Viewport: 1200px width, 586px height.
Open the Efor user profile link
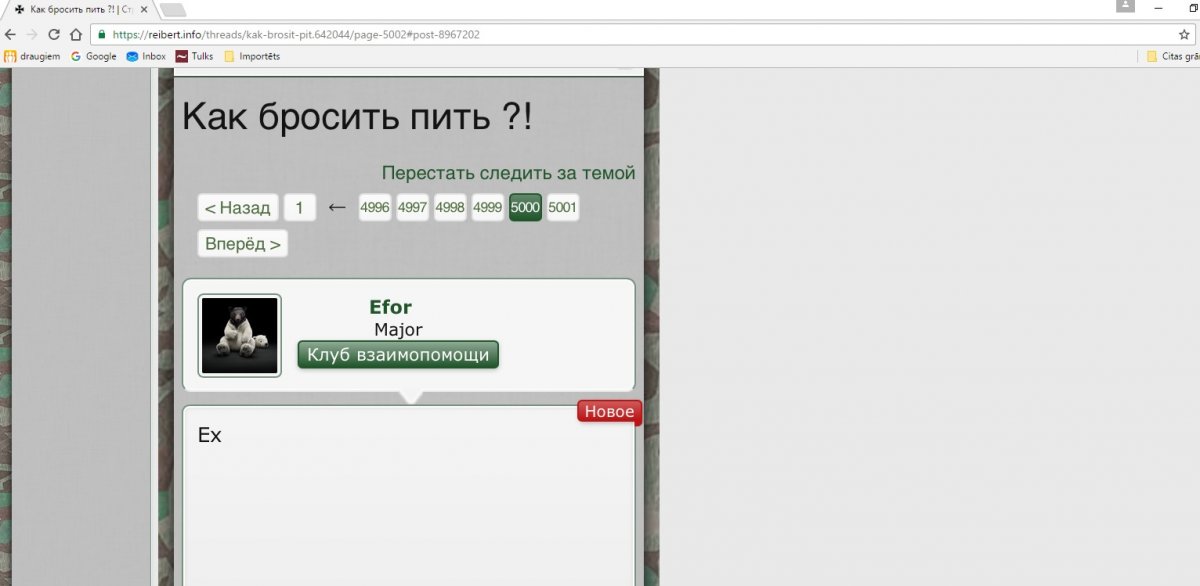coord(390,307)
